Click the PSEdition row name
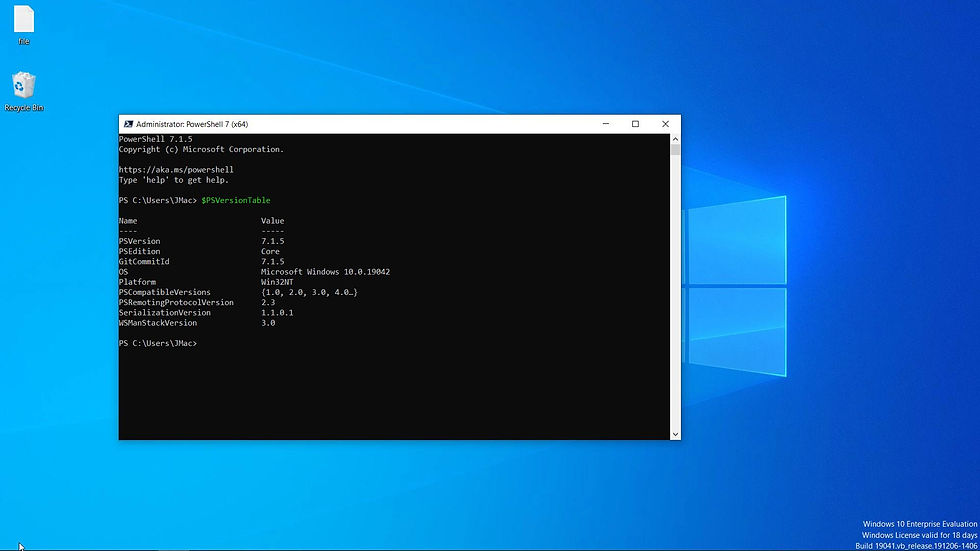The image size is (980, 551). pyautogui.click(x=139, y=251)
